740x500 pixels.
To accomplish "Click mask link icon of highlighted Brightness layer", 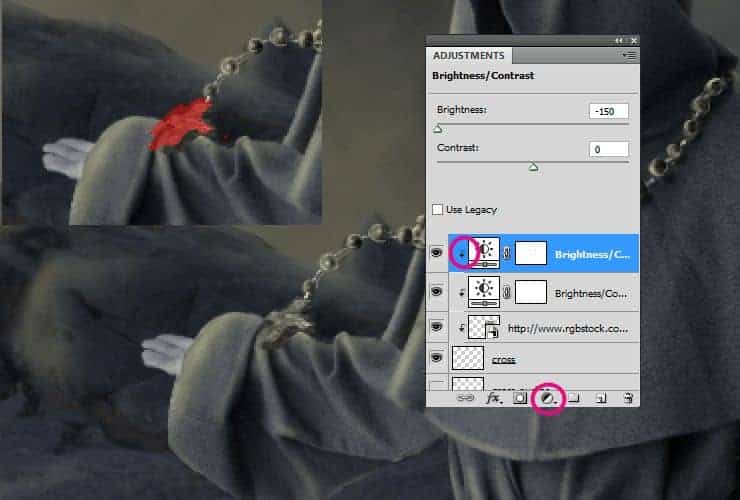I will 507,254.
